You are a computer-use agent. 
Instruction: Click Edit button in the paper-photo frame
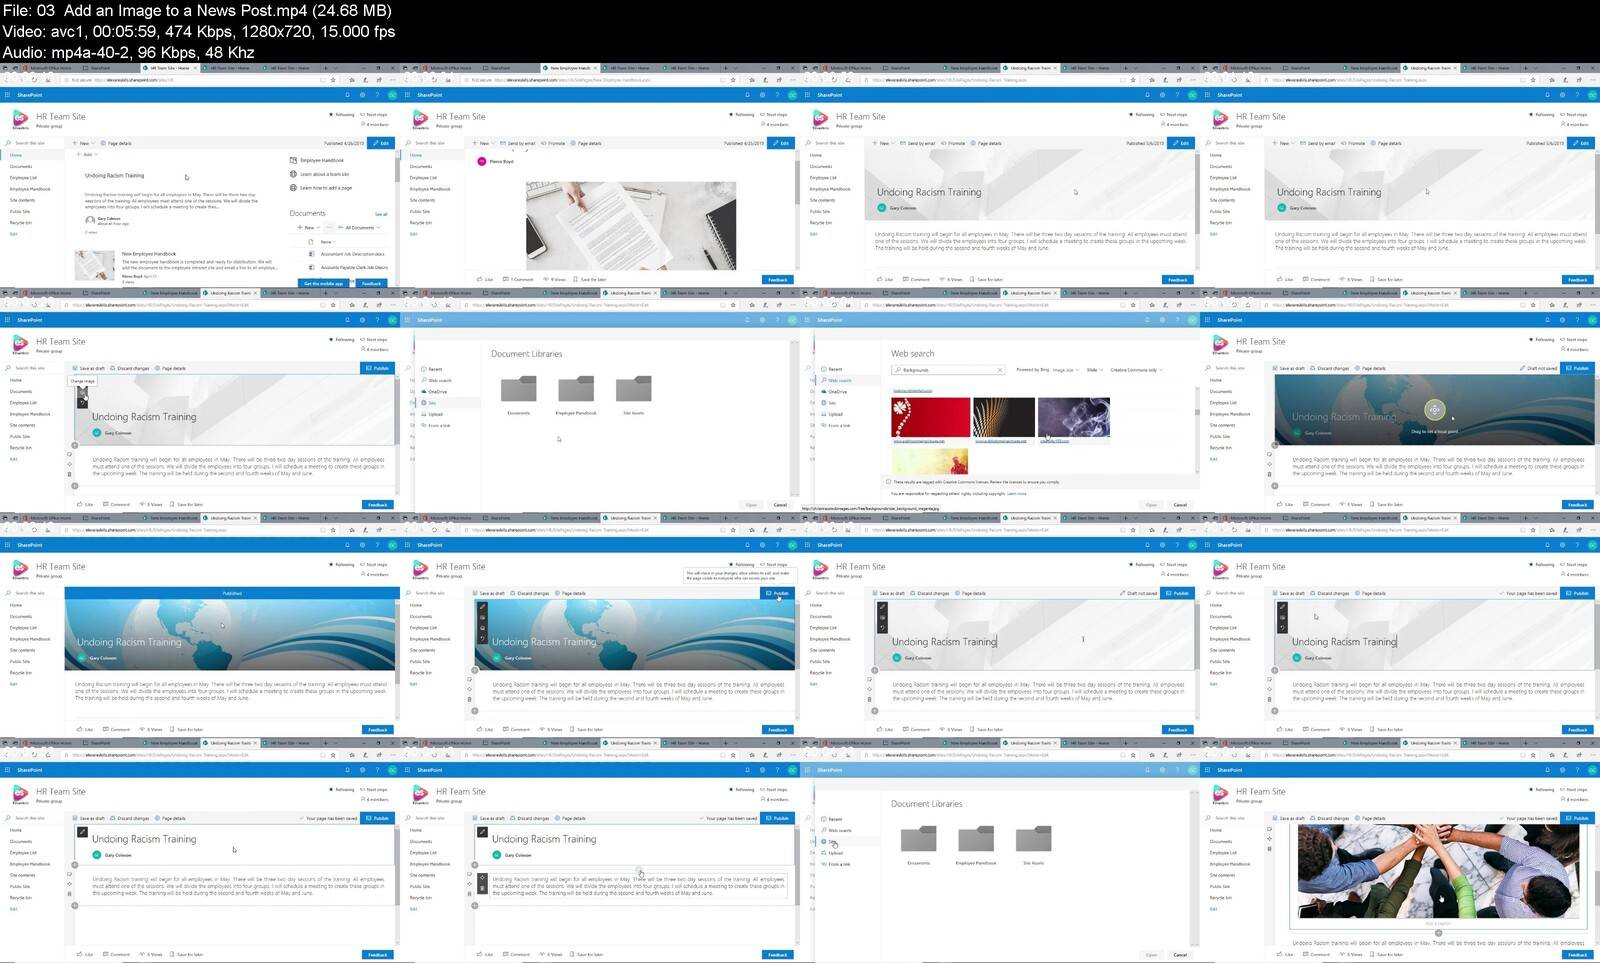[781, 143]
